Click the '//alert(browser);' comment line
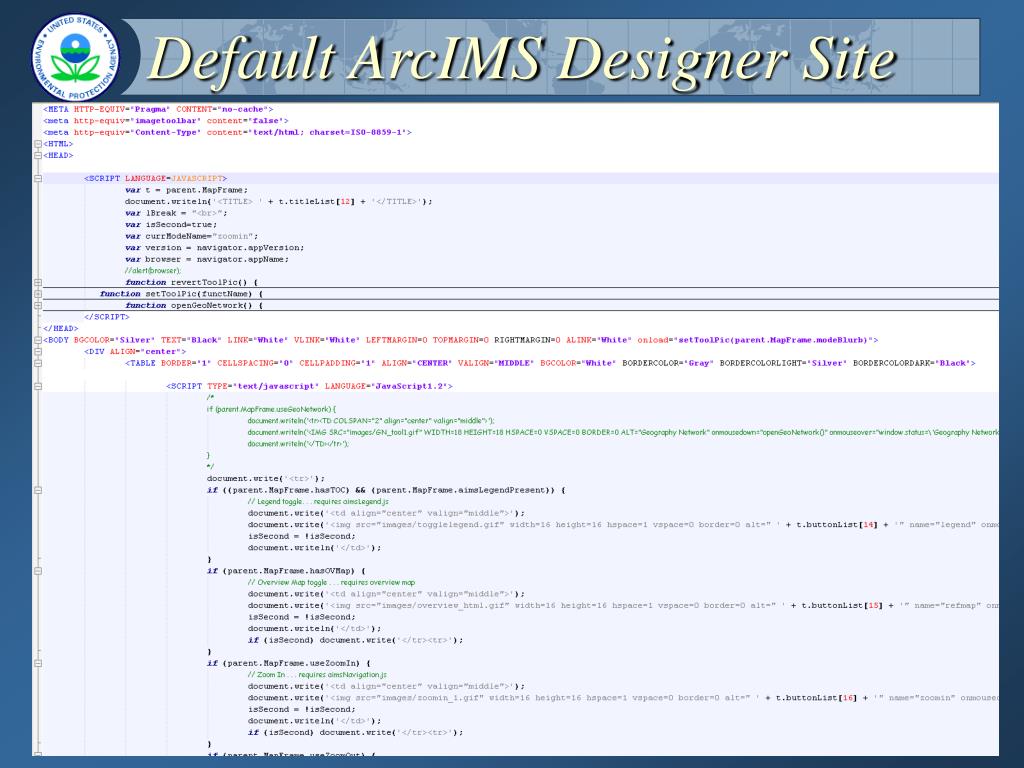This screenshot has width=1024, height=768. (x=153, y=271)
